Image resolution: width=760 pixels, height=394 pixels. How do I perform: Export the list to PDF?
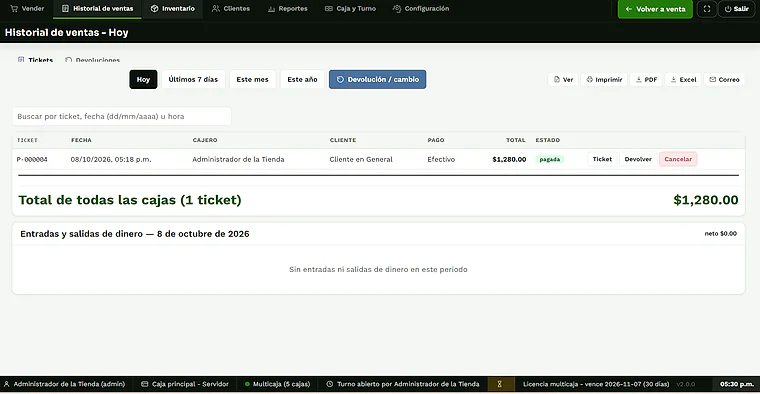click(646, 79)
